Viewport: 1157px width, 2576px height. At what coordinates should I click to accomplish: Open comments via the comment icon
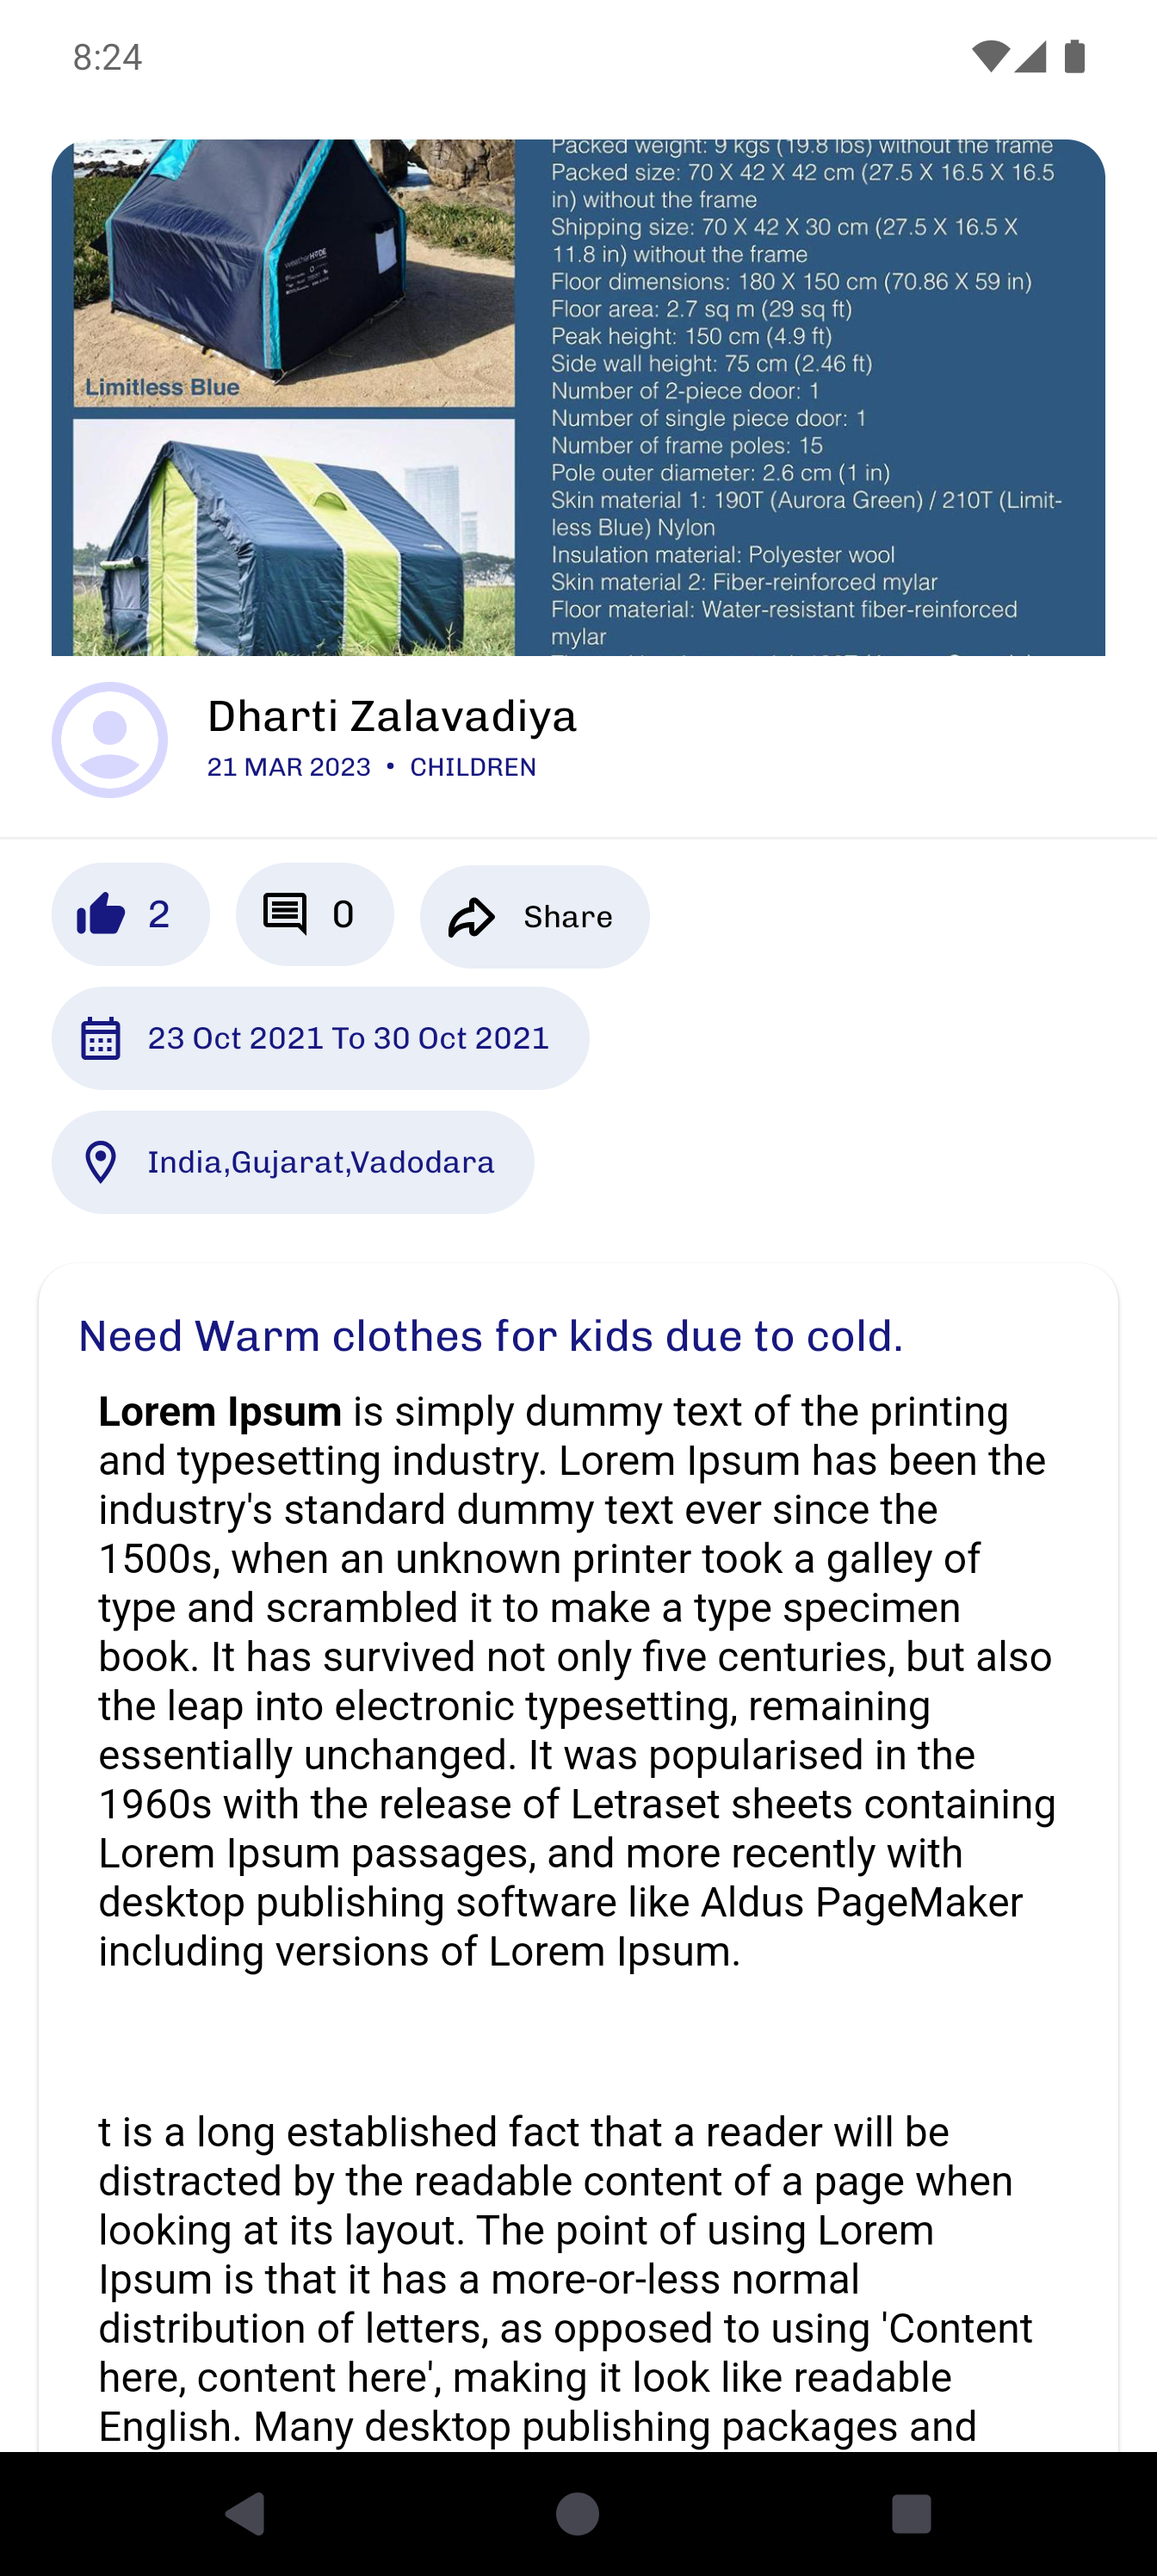[x=285, y=914]
